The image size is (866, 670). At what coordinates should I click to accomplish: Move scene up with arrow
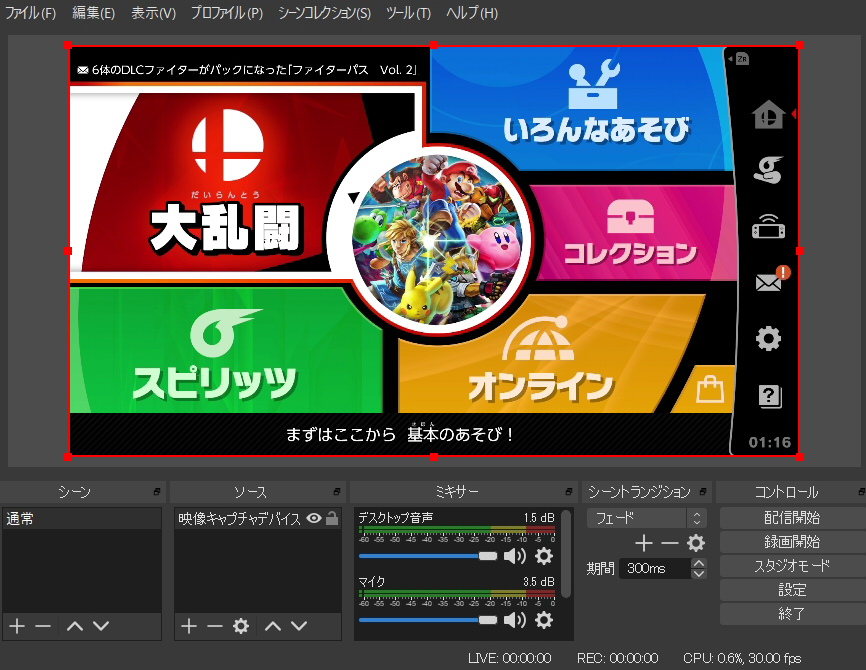[75, 626]
